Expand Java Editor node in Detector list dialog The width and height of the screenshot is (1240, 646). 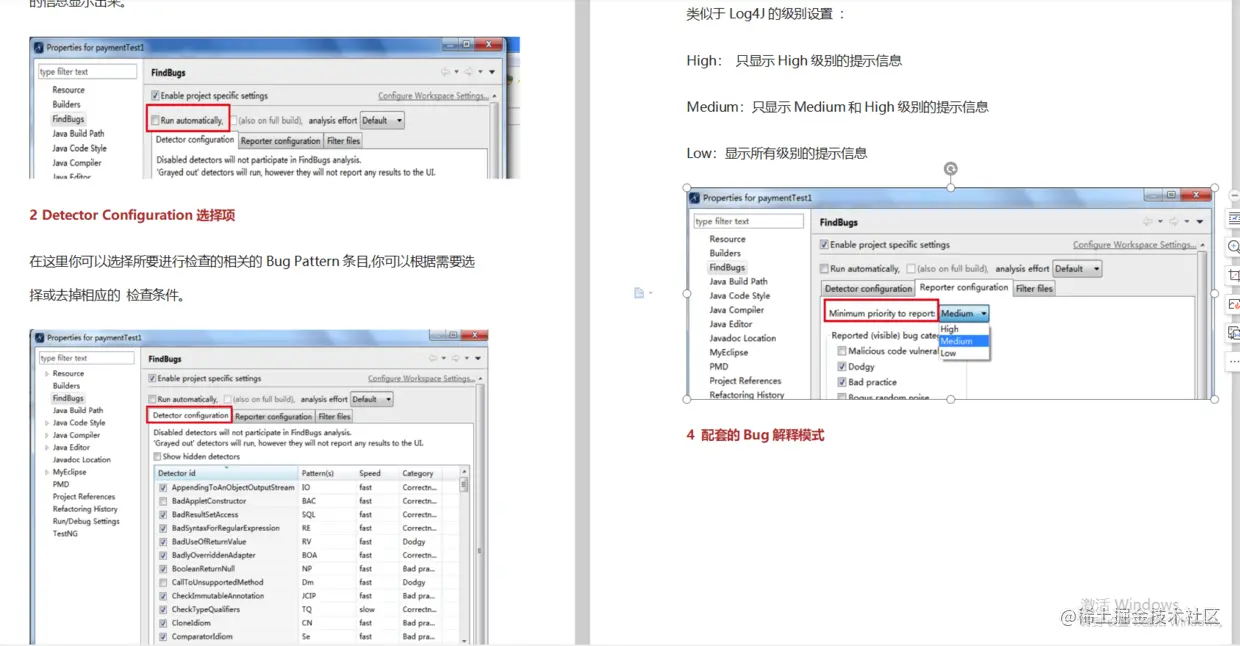click(46, 447)
